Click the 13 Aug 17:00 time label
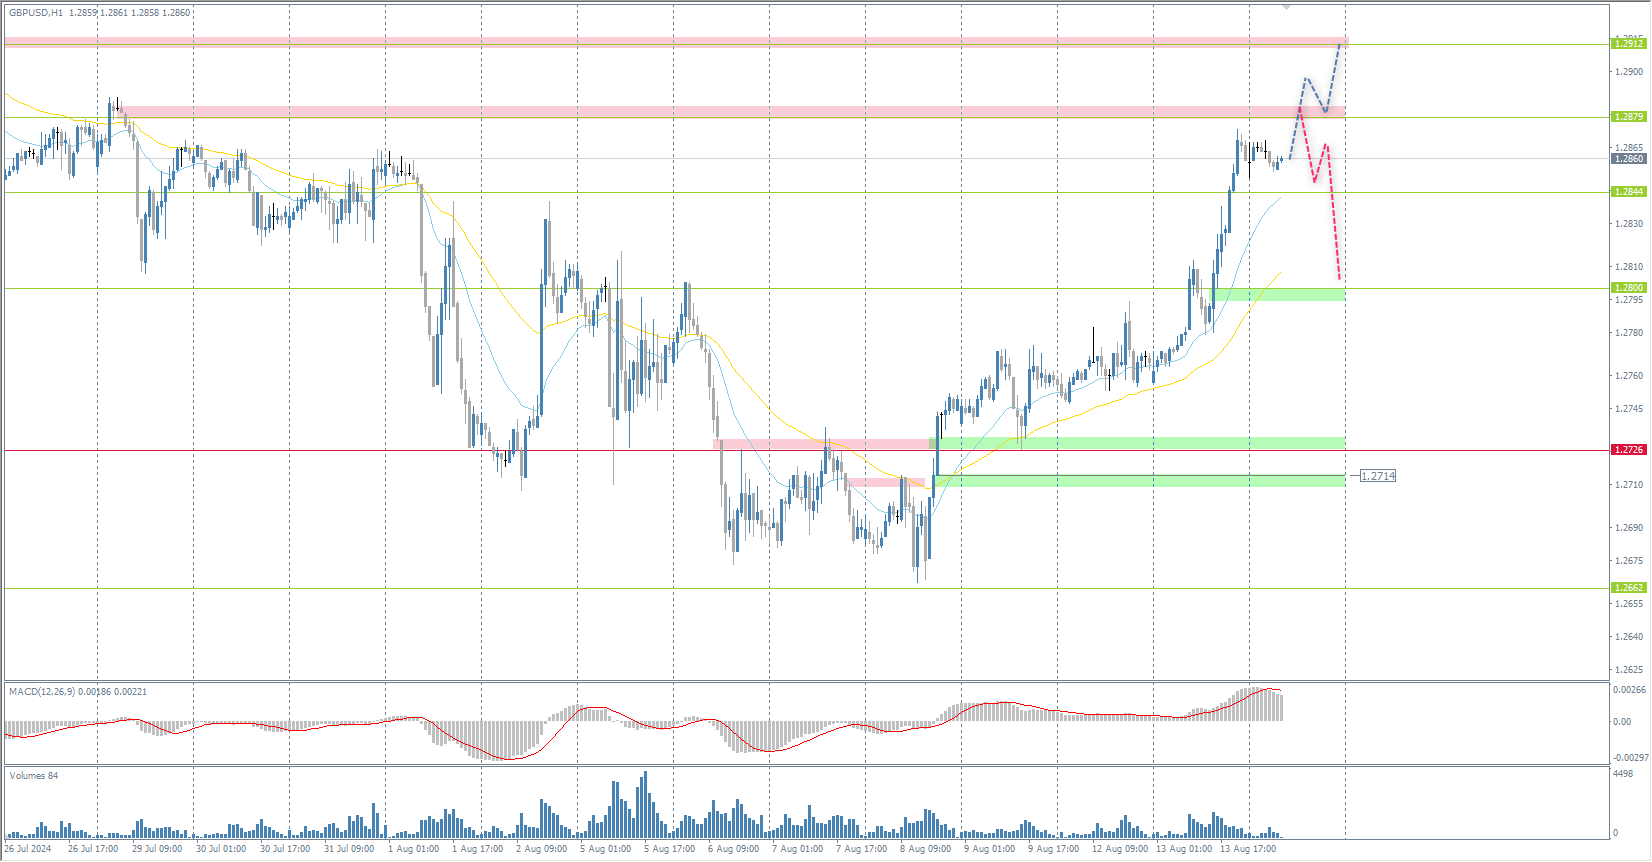The height and width of the screenshot is (862, 1652). 1248,849
